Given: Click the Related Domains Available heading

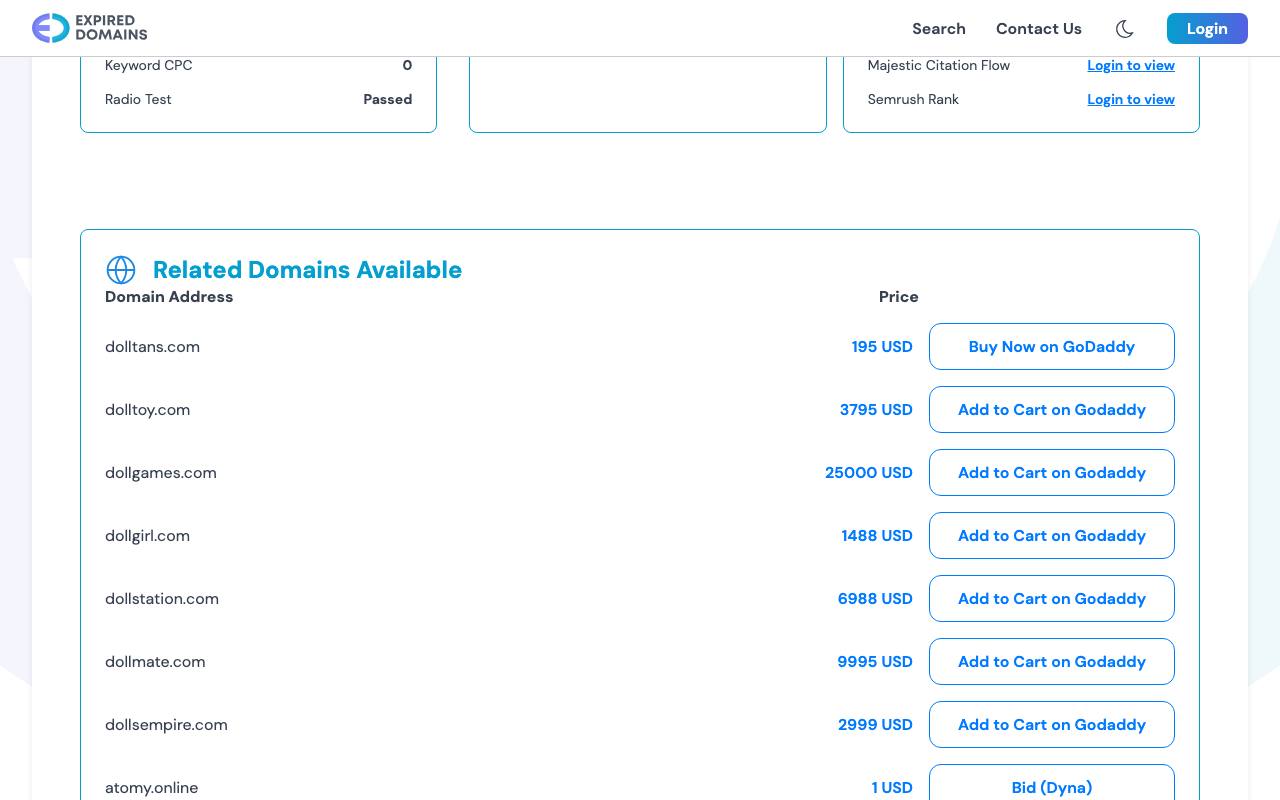Looking at the screenshot, I should point(307,270).
